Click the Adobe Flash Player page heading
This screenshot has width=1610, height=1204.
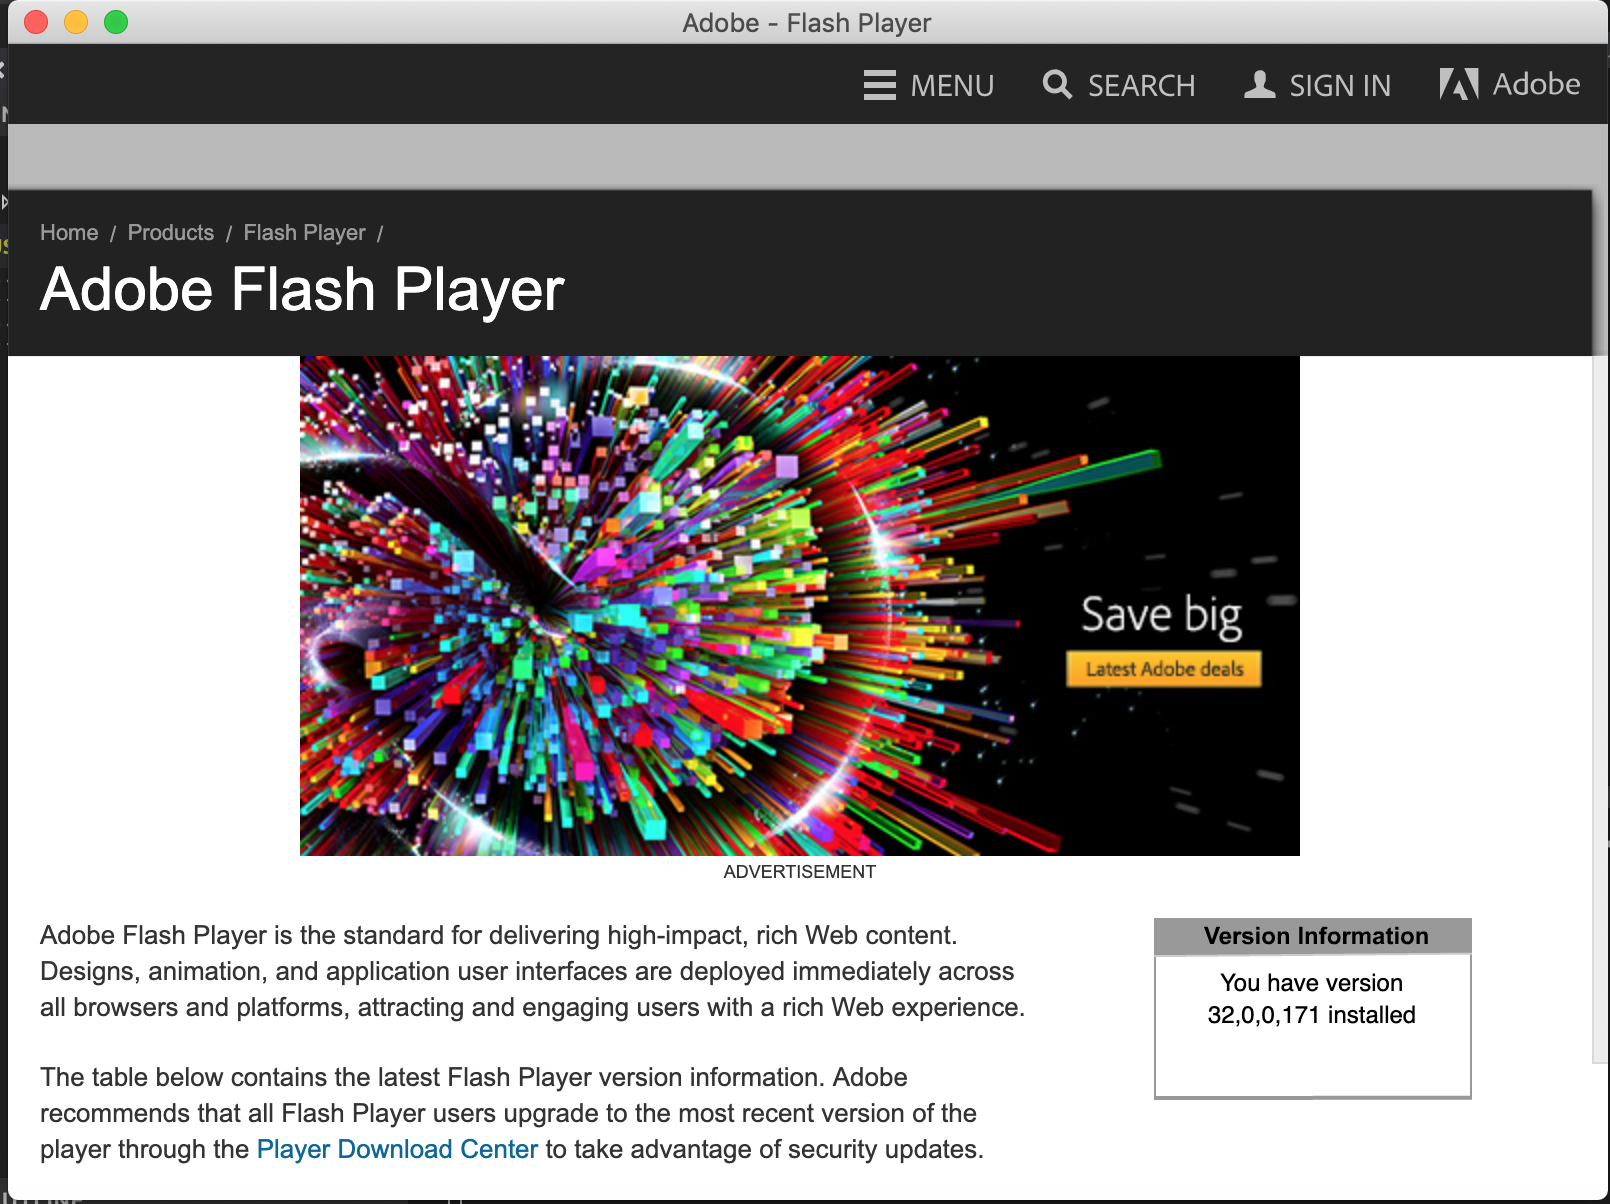[x=302, y=290]
